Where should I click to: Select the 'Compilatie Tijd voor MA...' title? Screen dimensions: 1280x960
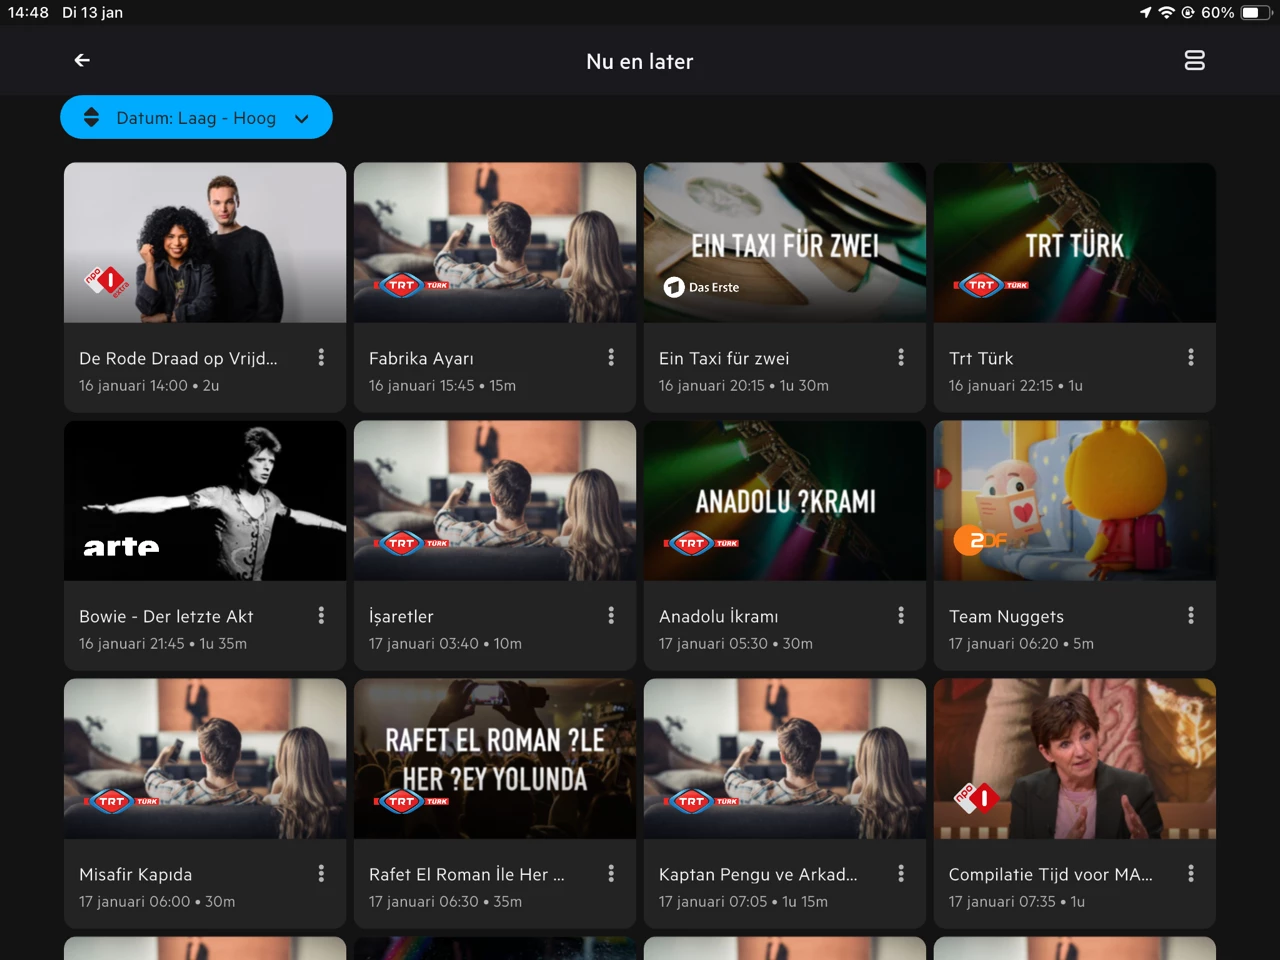pos(1051,874)
